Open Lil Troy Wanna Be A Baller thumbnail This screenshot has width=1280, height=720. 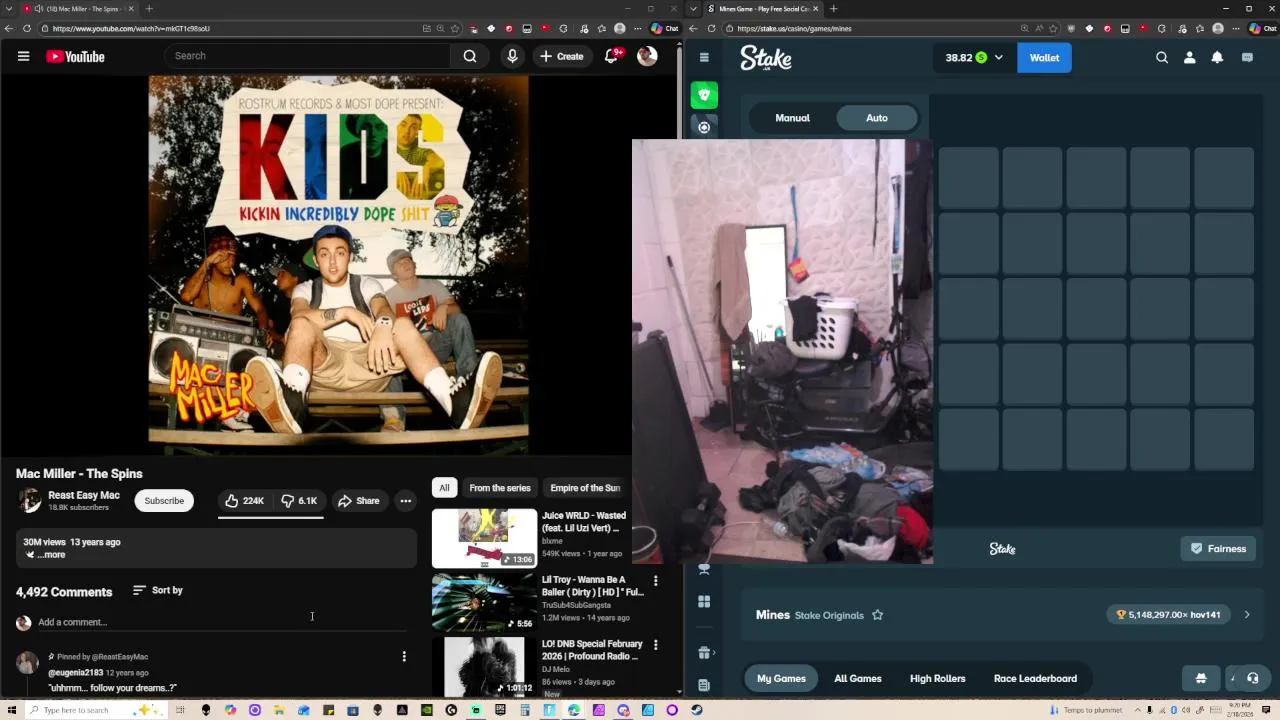tap(484, 602)
